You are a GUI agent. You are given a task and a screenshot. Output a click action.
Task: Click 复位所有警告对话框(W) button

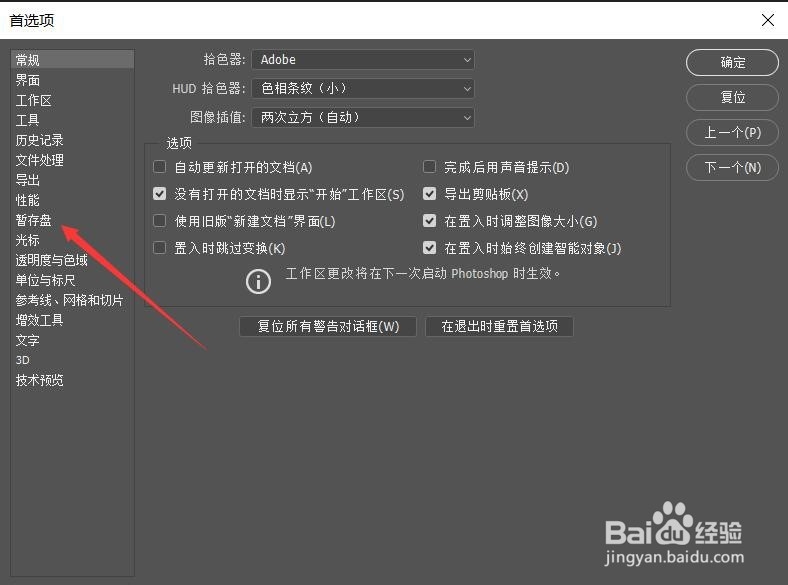[x=328, y=327]
